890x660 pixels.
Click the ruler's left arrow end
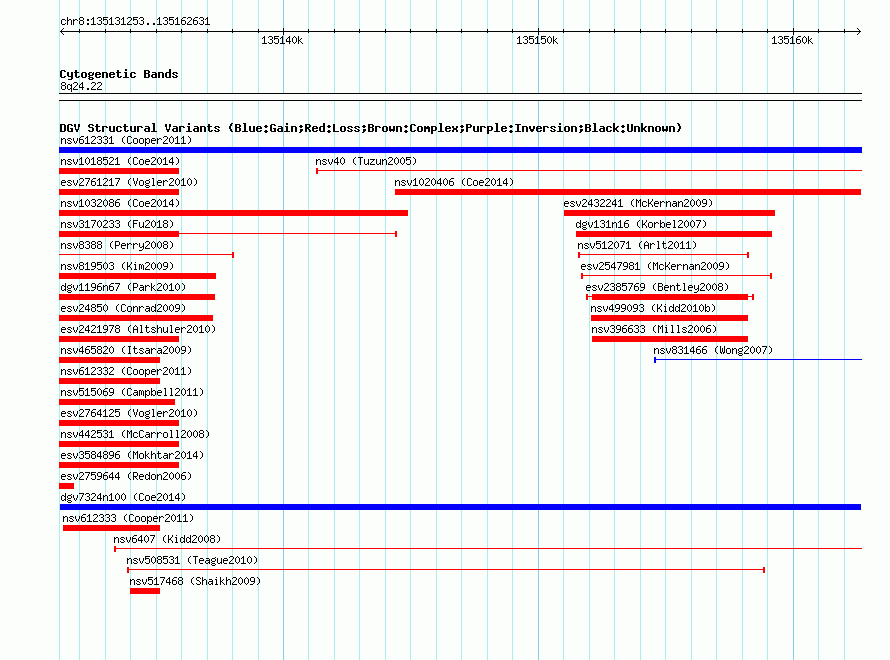click(62, 31)
